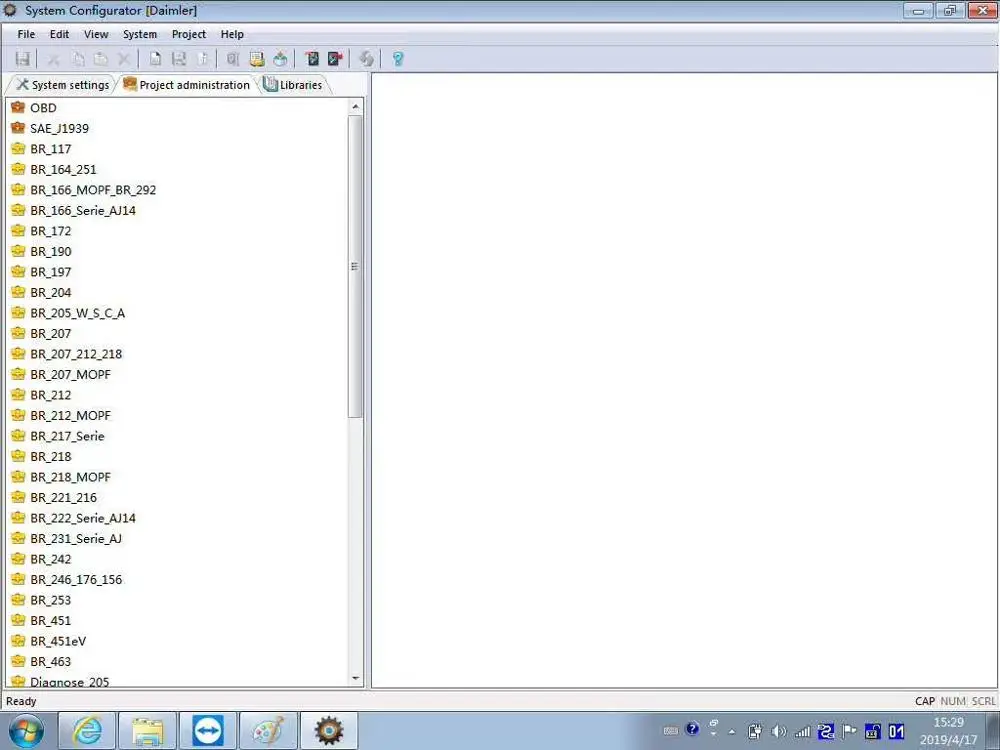
Task: Select the BR_253 project
Action: pos(51,600)
